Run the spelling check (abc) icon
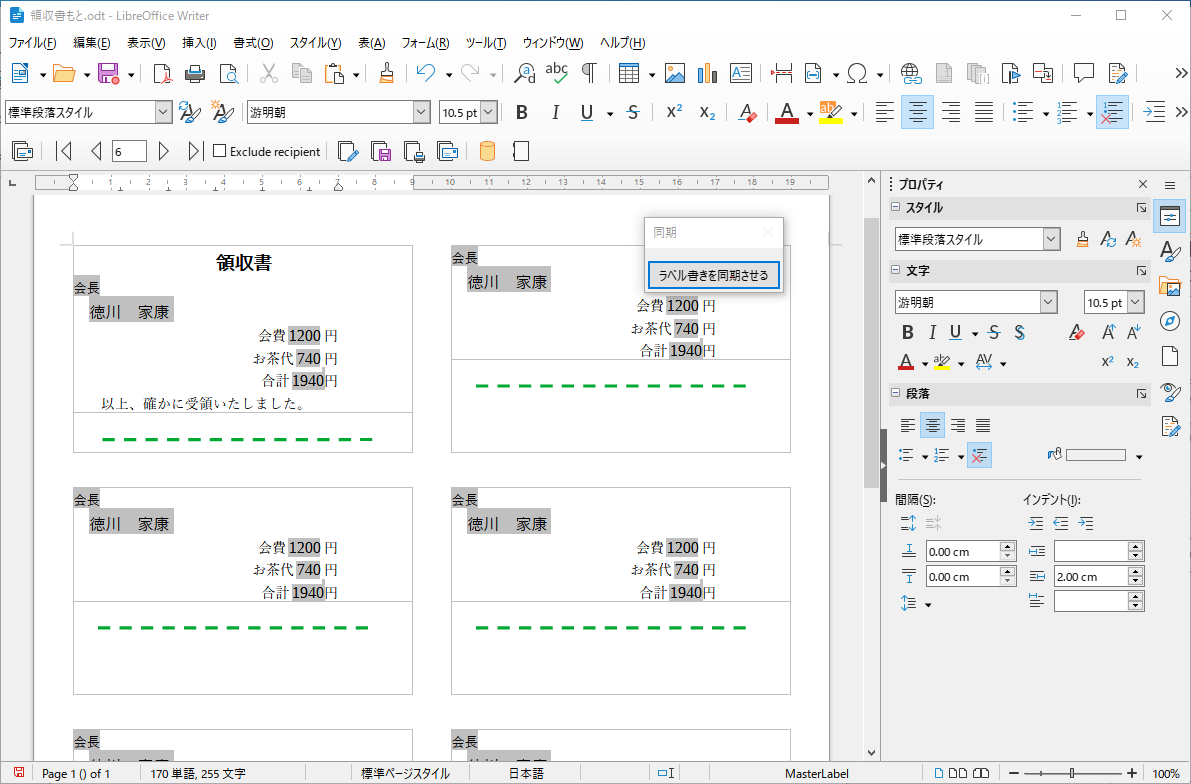 click(557, 74)
